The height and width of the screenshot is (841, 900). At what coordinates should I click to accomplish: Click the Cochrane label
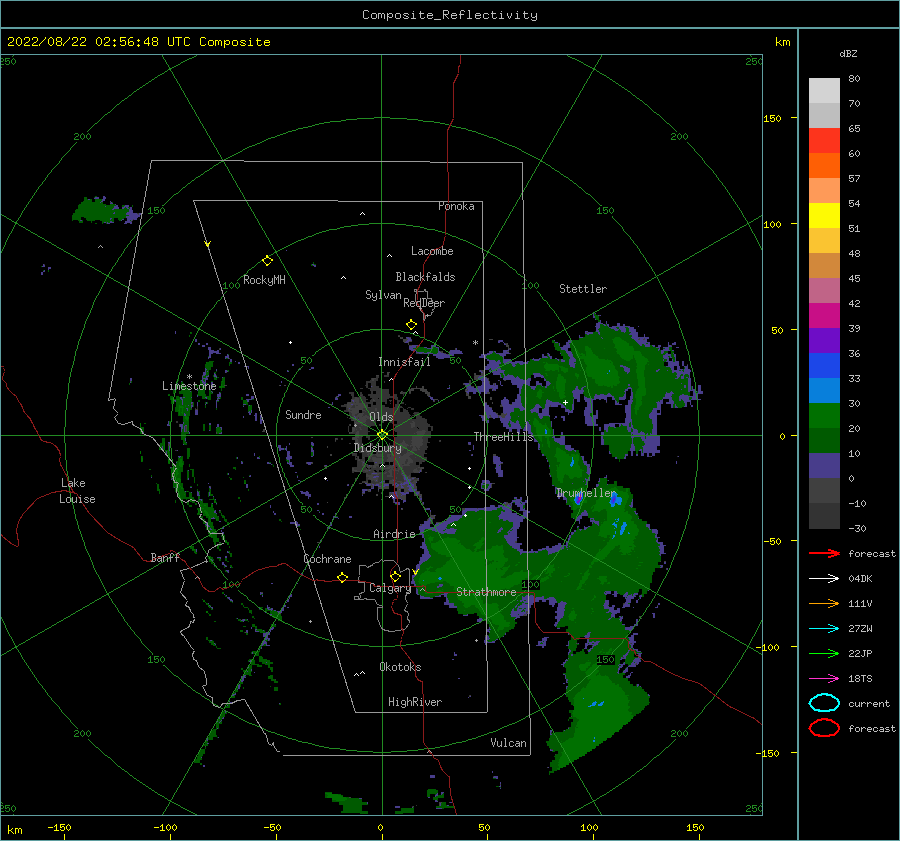[327, 559]
